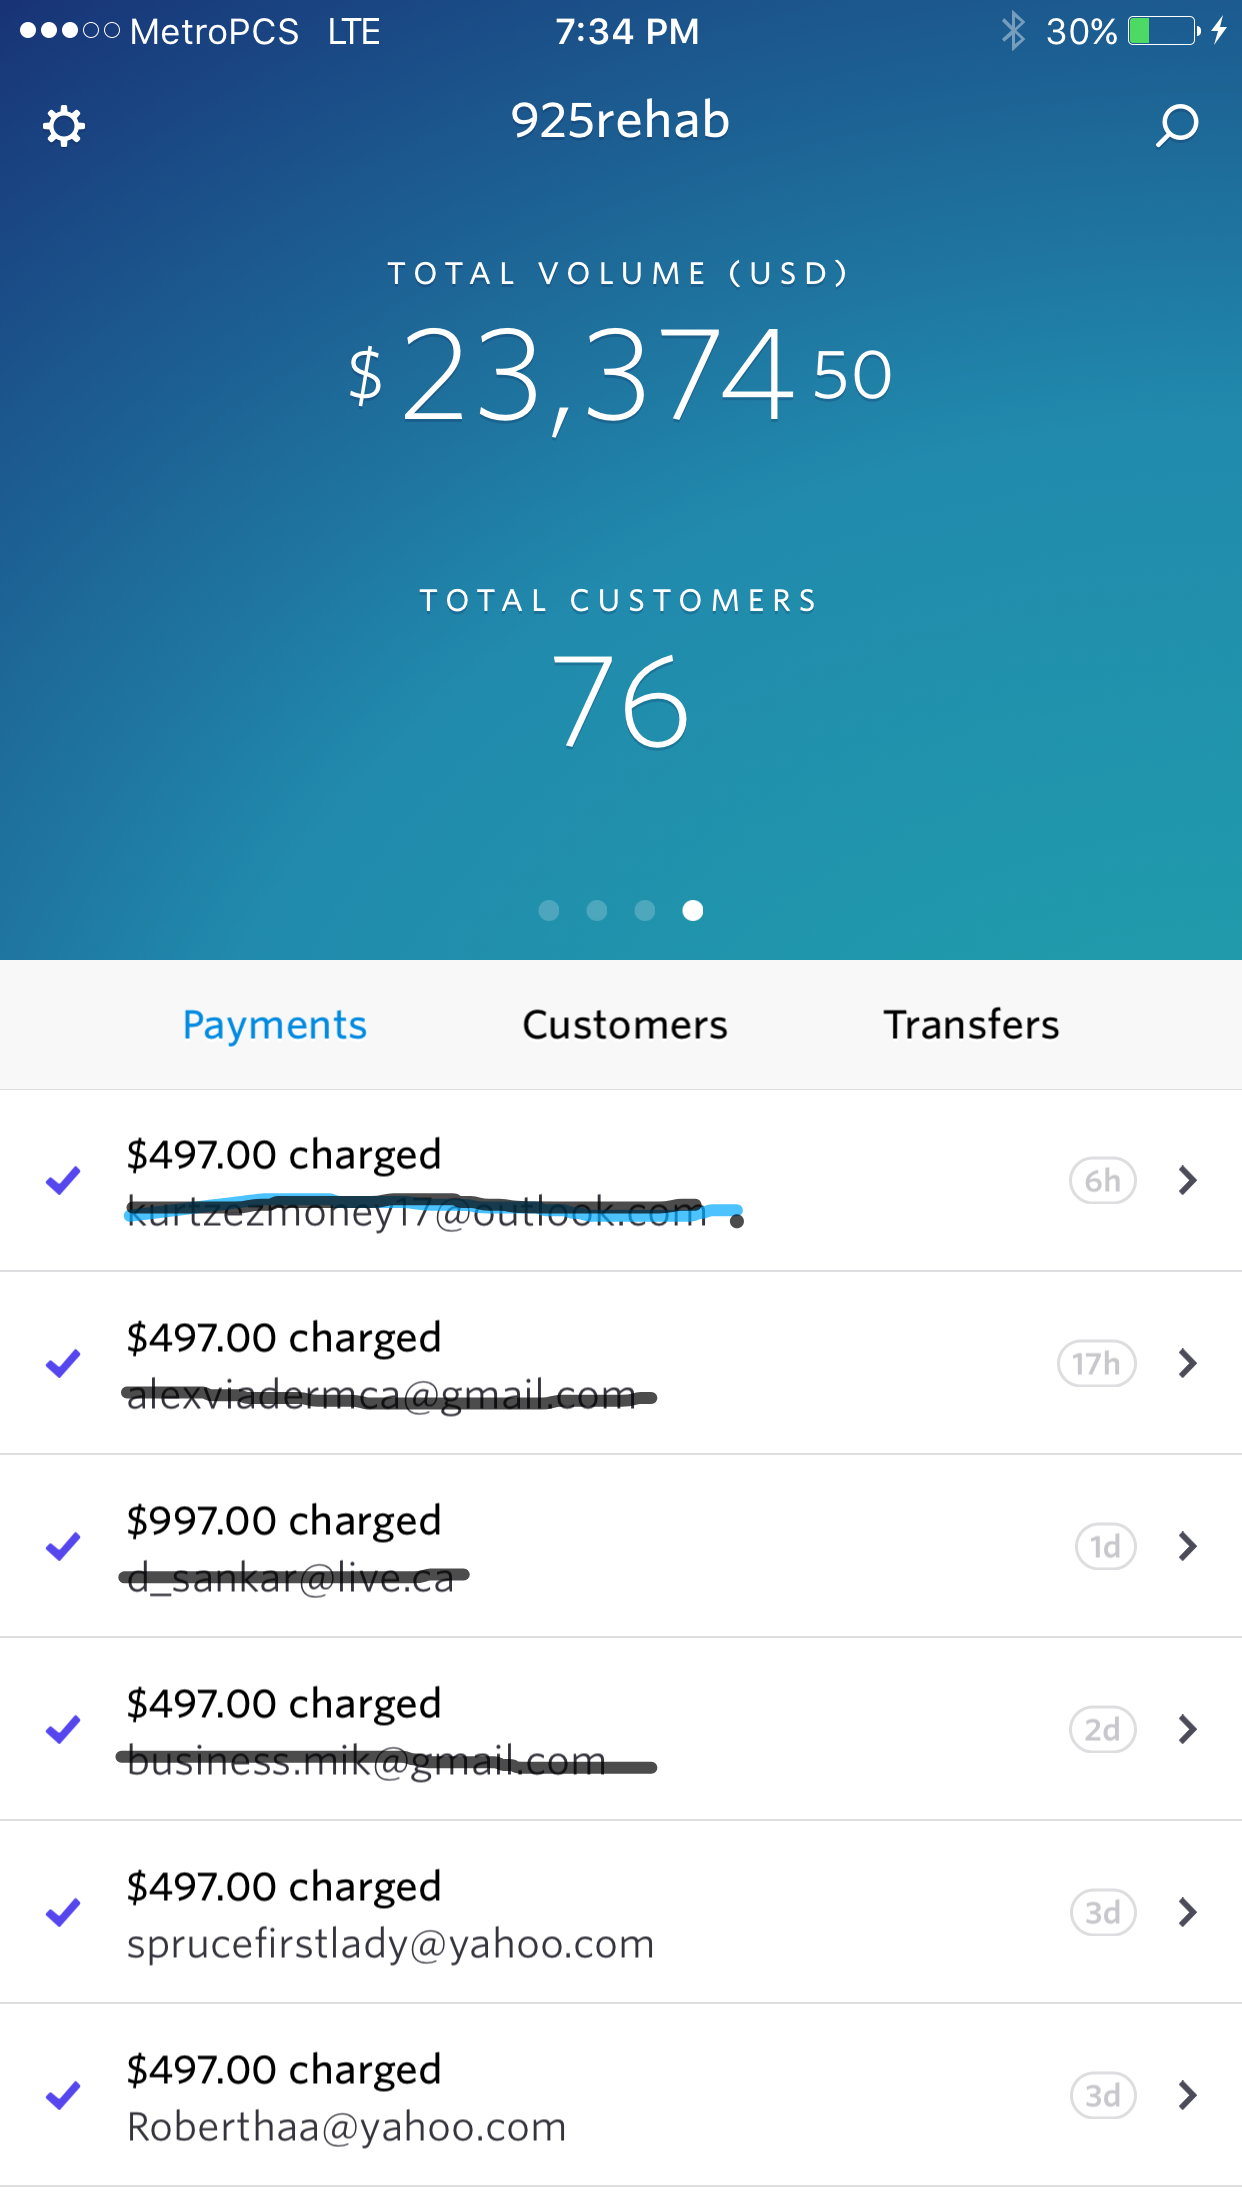Tap the Bluetooth status bar icon
Image resolution: width=1242 pixels, height=2208 pixels.
[1013, 31]
